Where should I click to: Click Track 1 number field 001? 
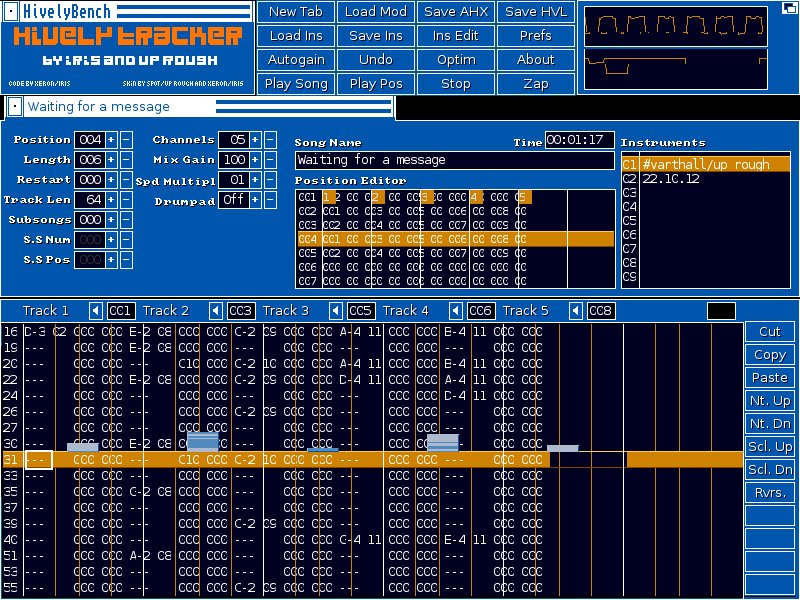[x=121, y=311]
